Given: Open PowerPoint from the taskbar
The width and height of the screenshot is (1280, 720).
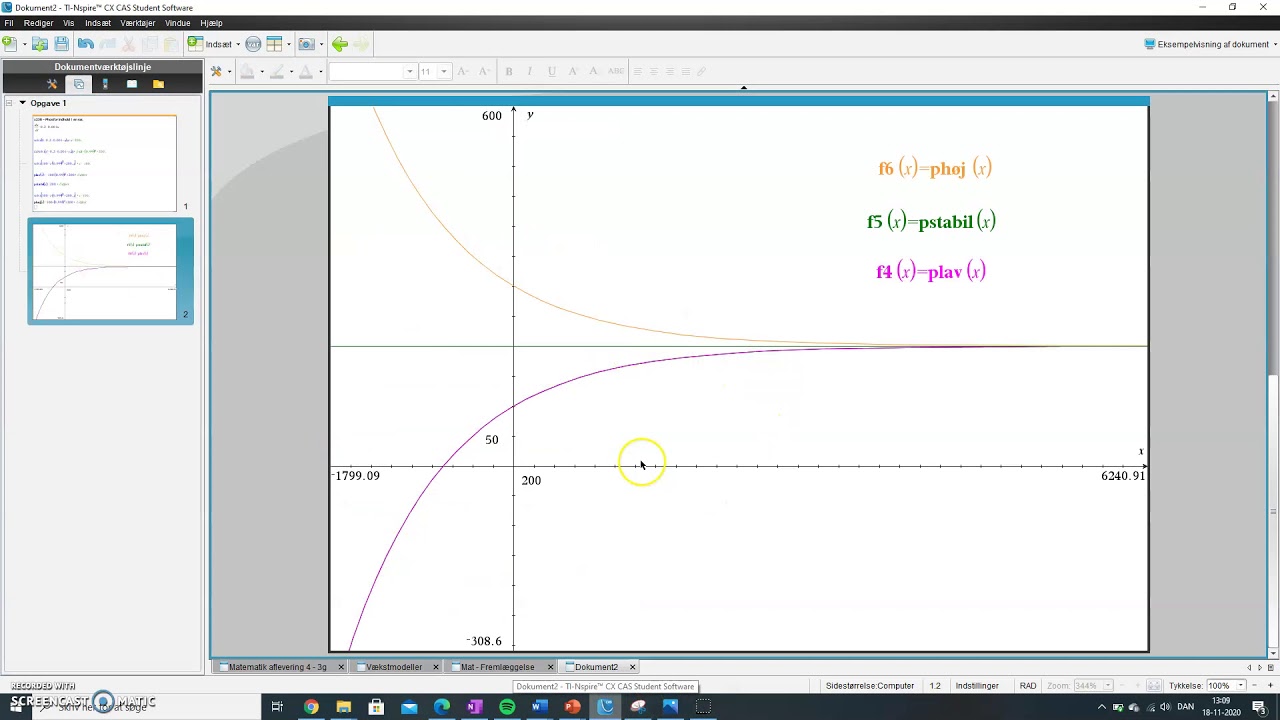Looking at the screenshot, I should [x=572, y=707].
